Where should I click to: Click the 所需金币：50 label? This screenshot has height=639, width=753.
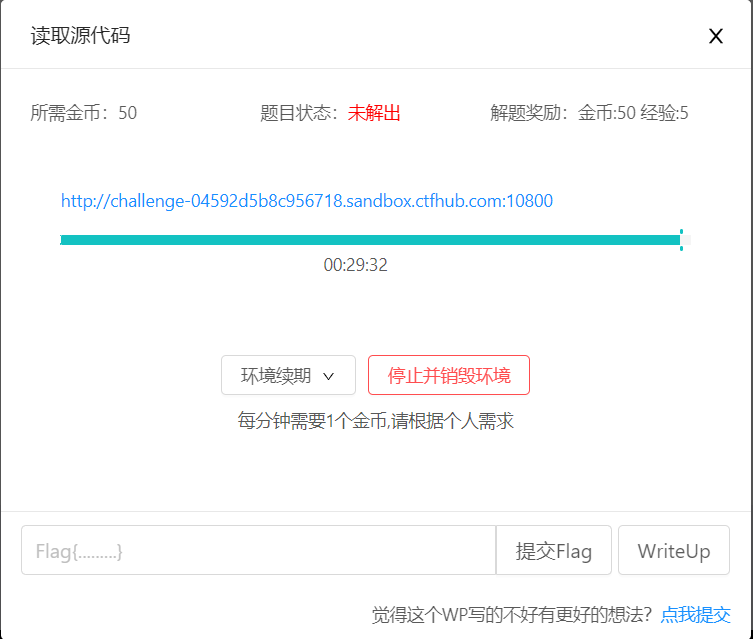tap(84, 113)
